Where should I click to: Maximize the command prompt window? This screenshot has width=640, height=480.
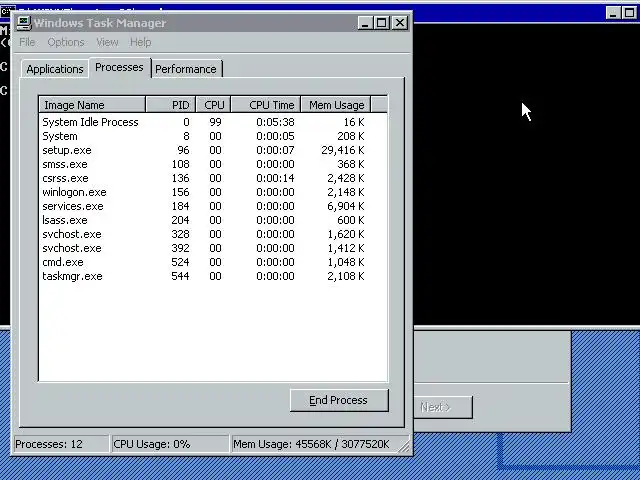[x=630, y=12]
